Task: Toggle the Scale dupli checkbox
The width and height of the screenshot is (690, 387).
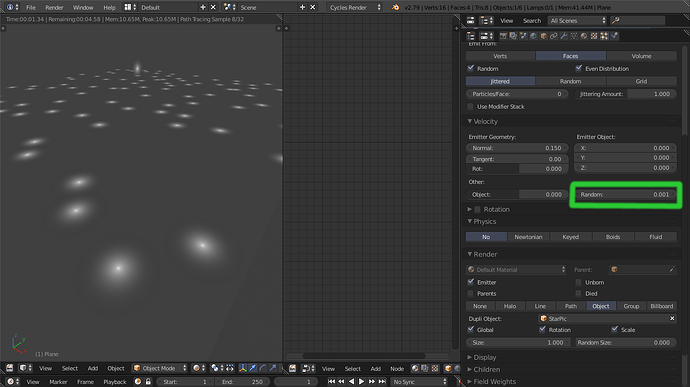Action: point(615,329)
